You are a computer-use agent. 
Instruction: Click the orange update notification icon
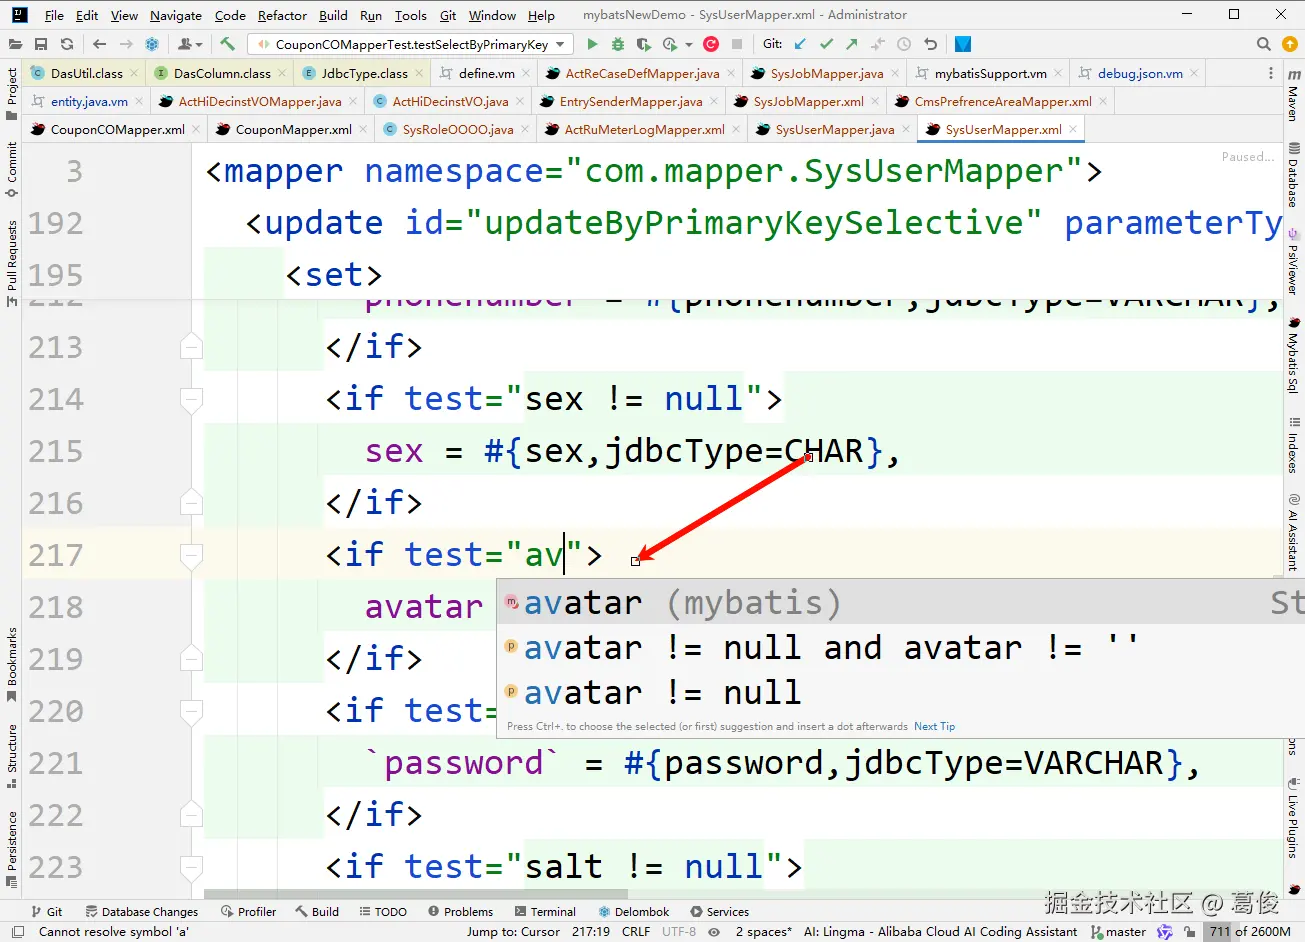coord(1290,44)
